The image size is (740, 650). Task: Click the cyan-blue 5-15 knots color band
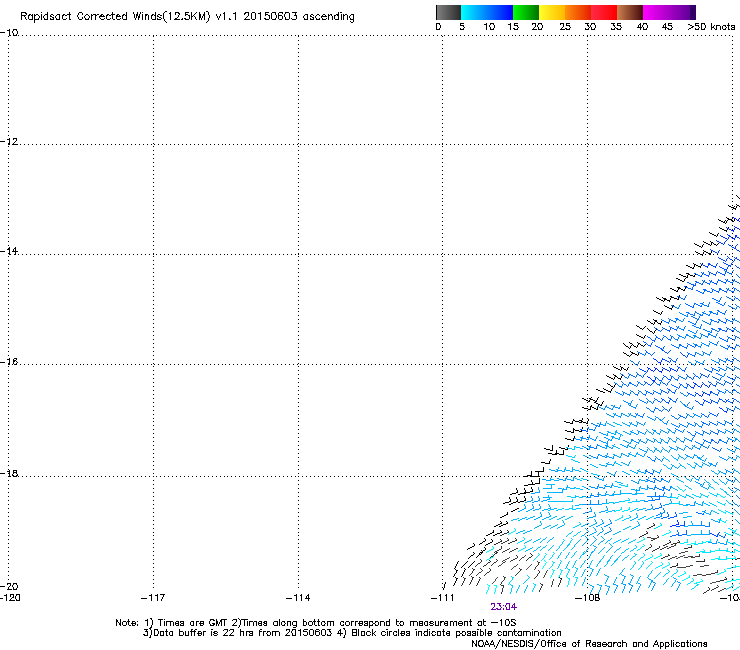(487, 12)
